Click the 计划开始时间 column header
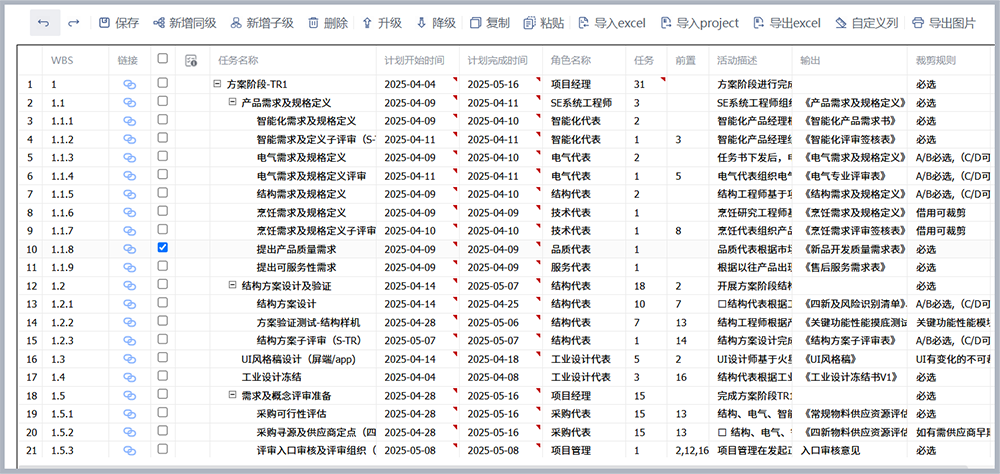Screen dimensions: 1000x474 coord(414,61)
